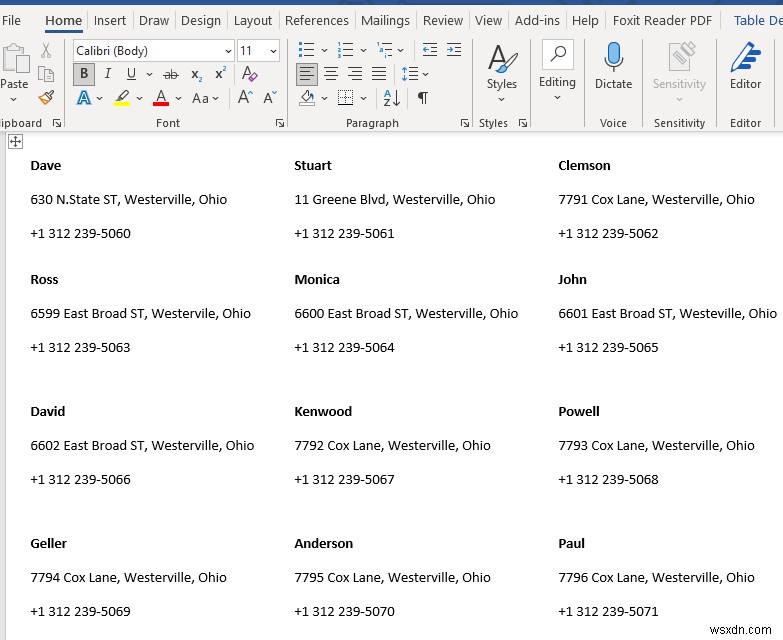
Task: Open the File tab
Action: coord(11,20)
